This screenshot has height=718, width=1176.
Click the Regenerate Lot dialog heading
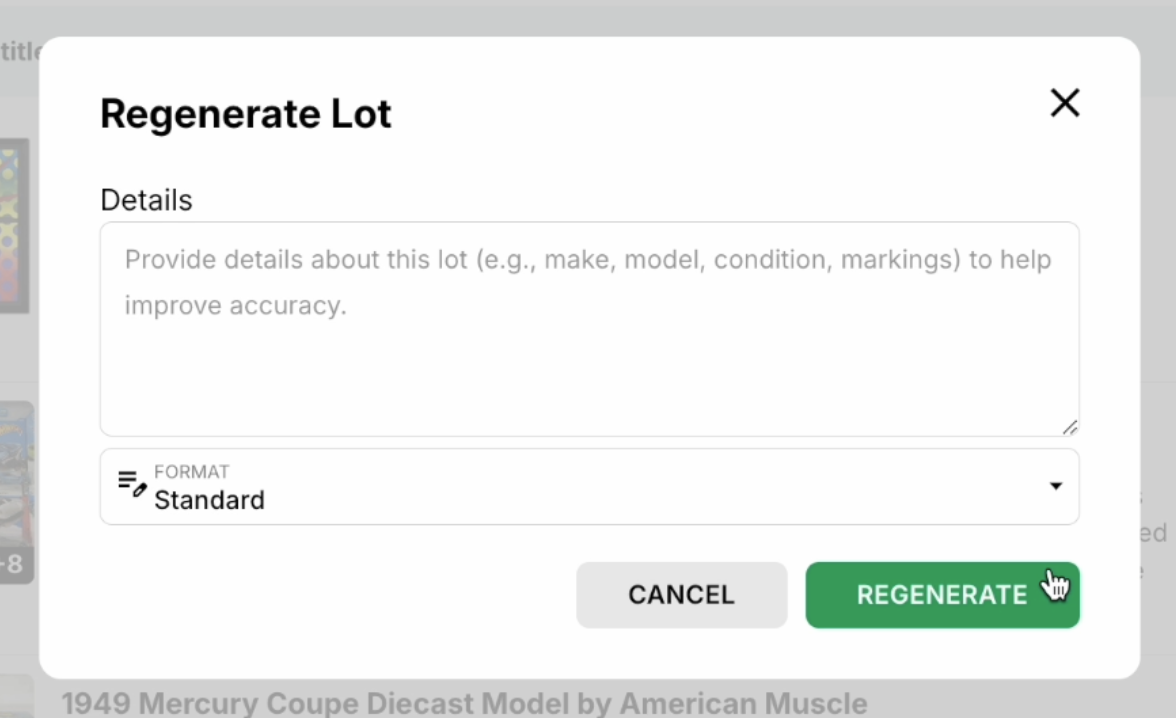pos(246,114)
